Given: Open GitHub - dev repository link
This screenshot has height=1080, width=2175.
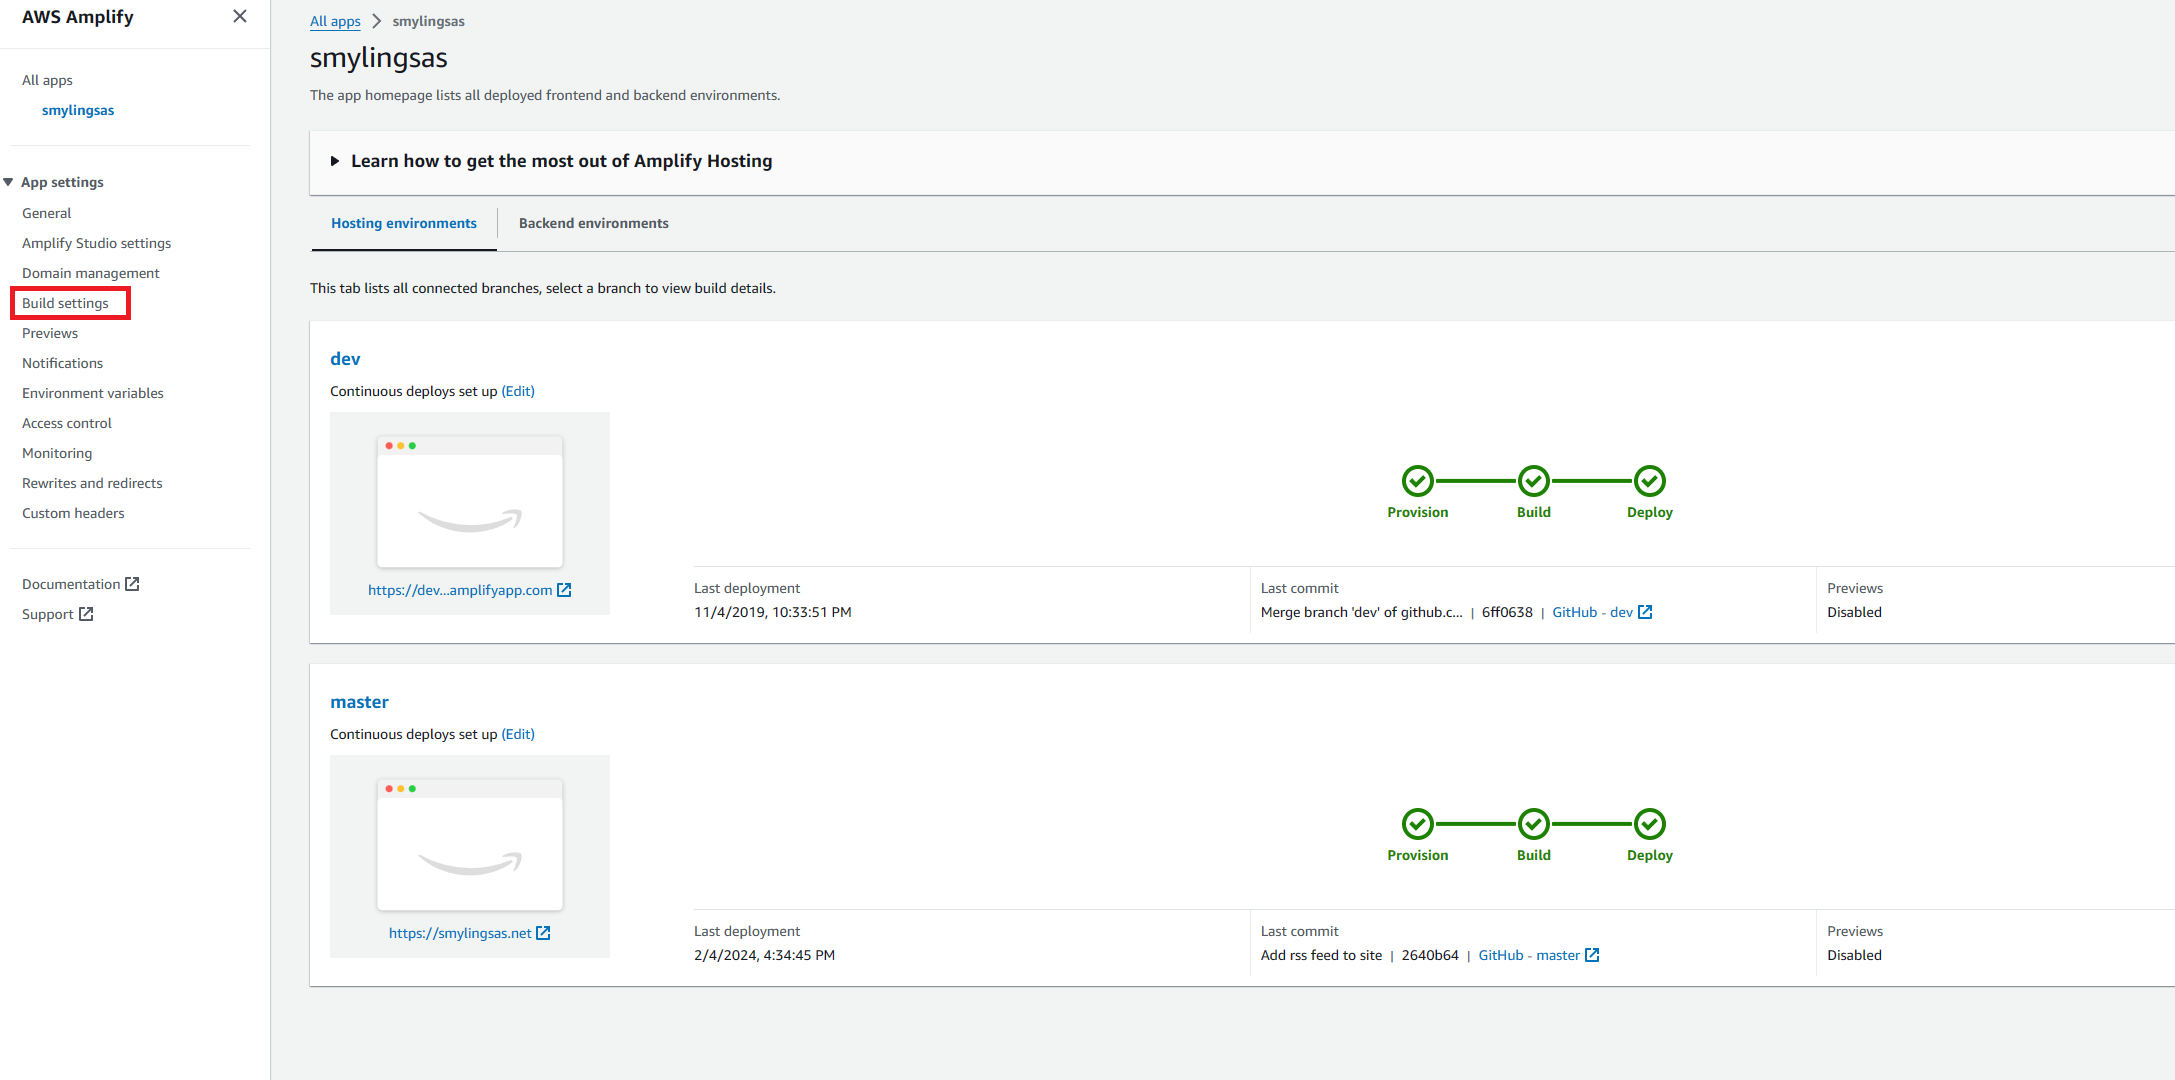Looking at the screenshot, I should click(1592, 612).
